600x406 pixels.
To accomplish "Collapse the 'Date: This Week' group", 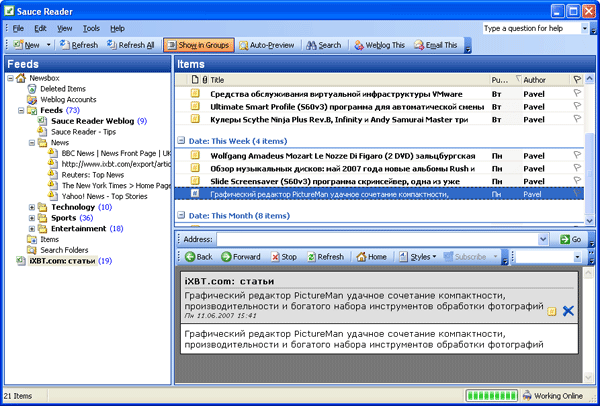I will pos(181,141).
